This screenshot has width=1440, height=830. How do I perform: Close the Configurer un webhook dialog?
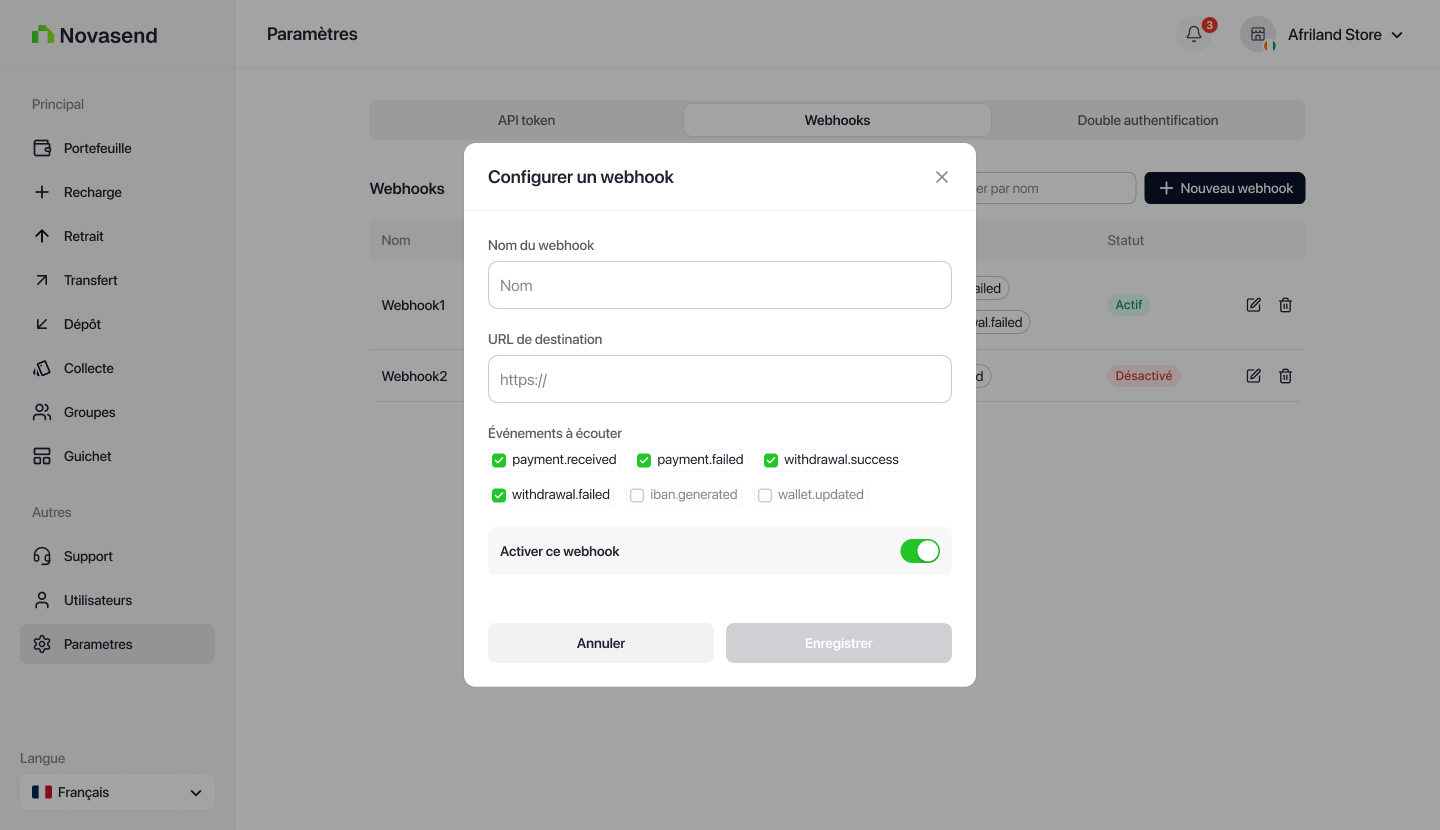pyautogui.click(x=941, y=177)
